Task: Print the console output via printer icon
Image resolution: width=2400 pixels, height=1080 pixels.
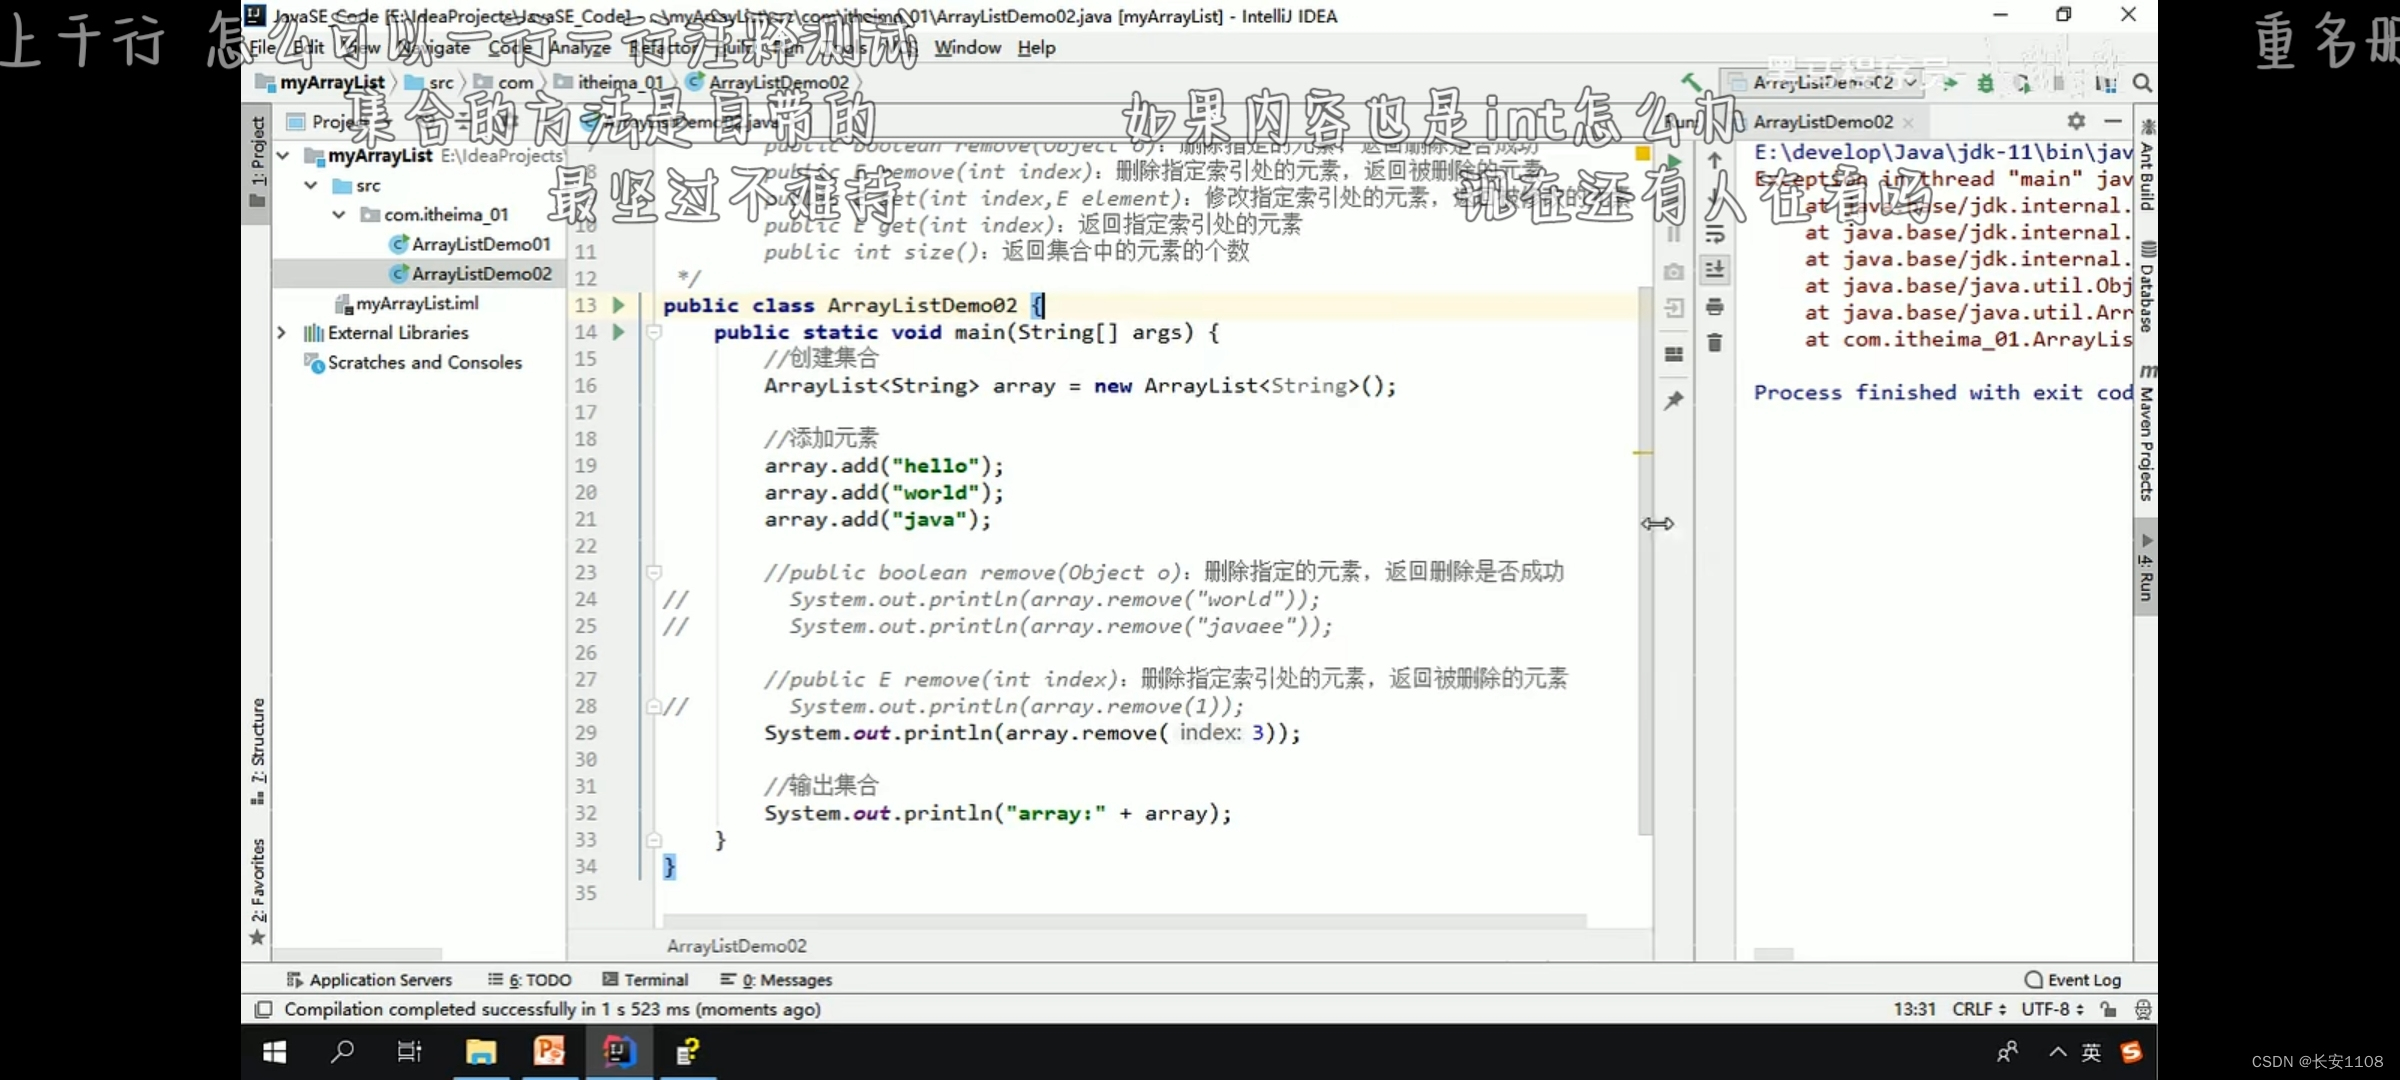Action: click(x=1714, y=306)
